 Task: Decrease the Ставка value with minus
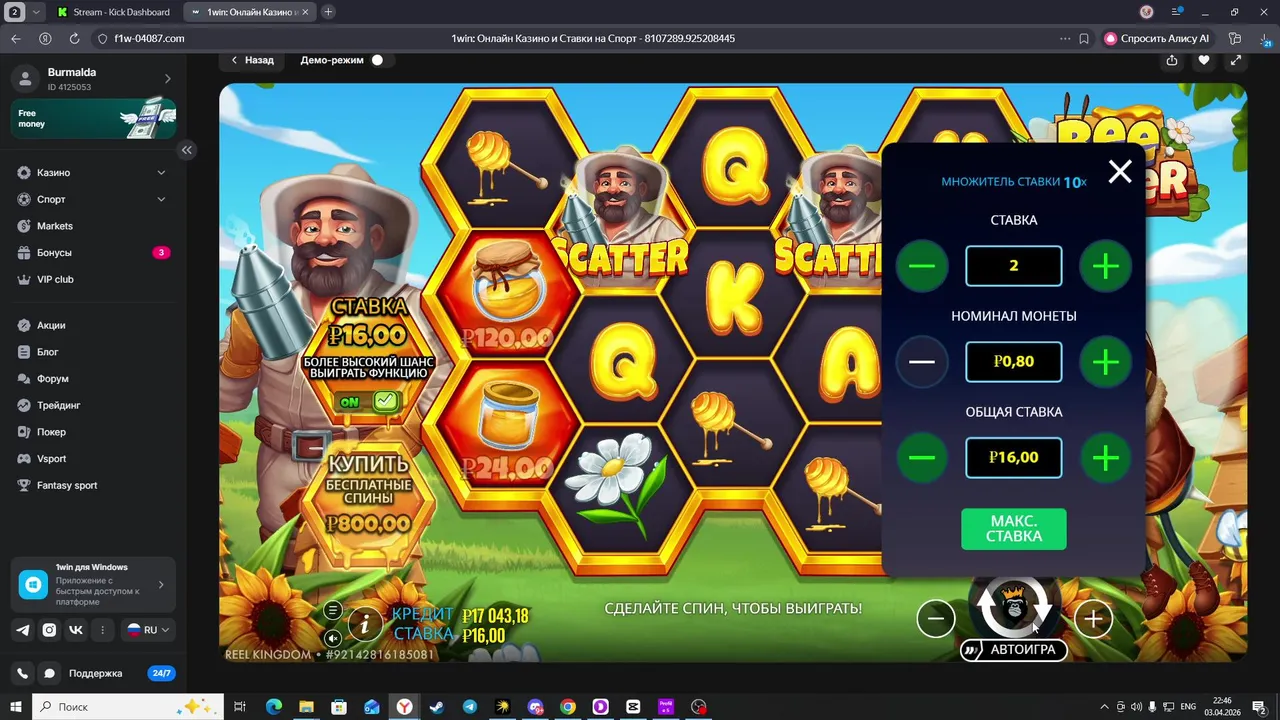click(922, 266)
